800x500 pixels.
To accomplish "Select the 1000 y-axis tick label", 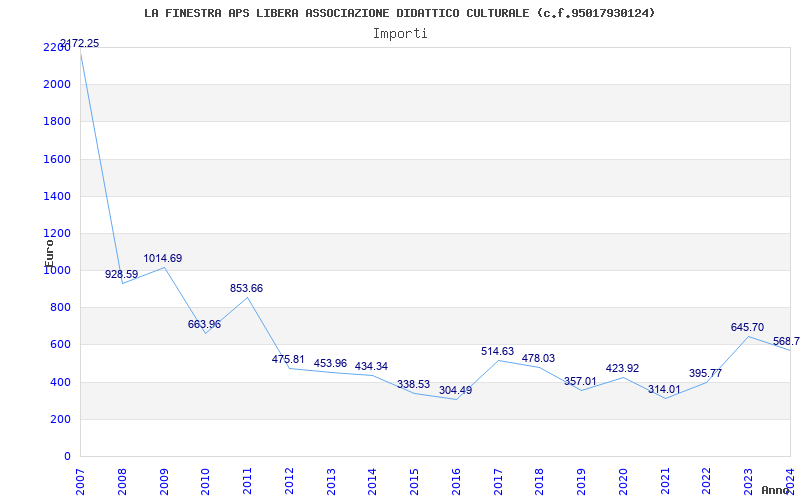I will pos(57,270).
